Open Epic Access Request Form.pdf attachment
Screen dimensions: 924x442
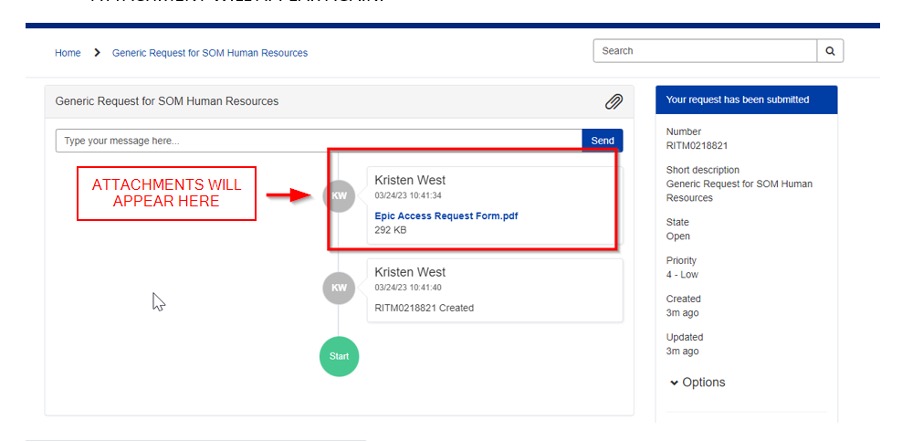coord(446,216)
